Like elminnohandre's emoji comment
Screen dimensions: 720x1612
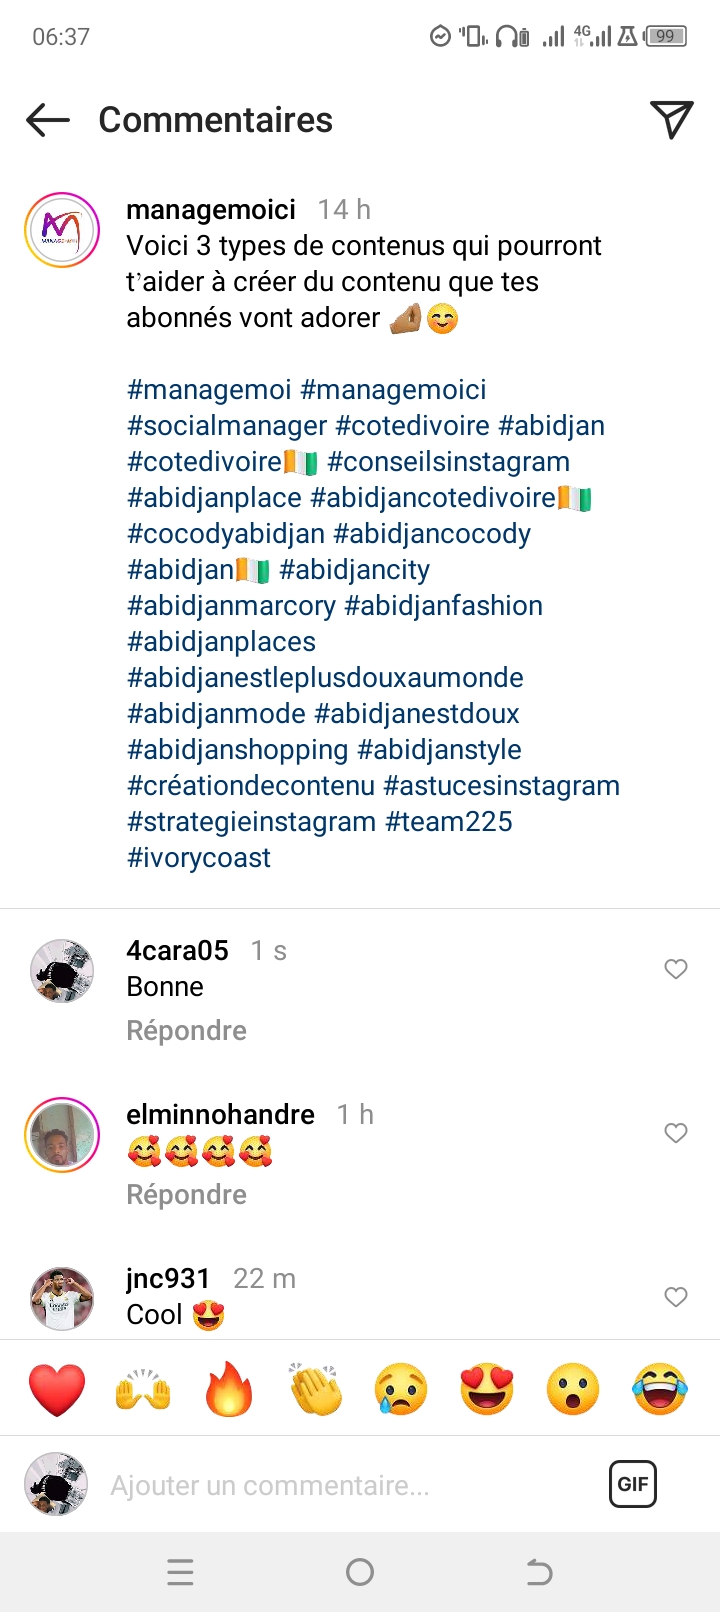[x=676, y=1133]
